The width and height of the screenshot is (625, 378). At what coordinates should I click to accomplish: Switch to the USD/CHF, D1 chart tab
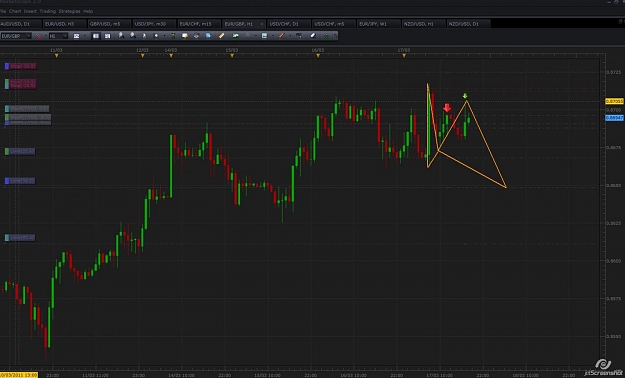pyautogui.click(x=289, y=24)
